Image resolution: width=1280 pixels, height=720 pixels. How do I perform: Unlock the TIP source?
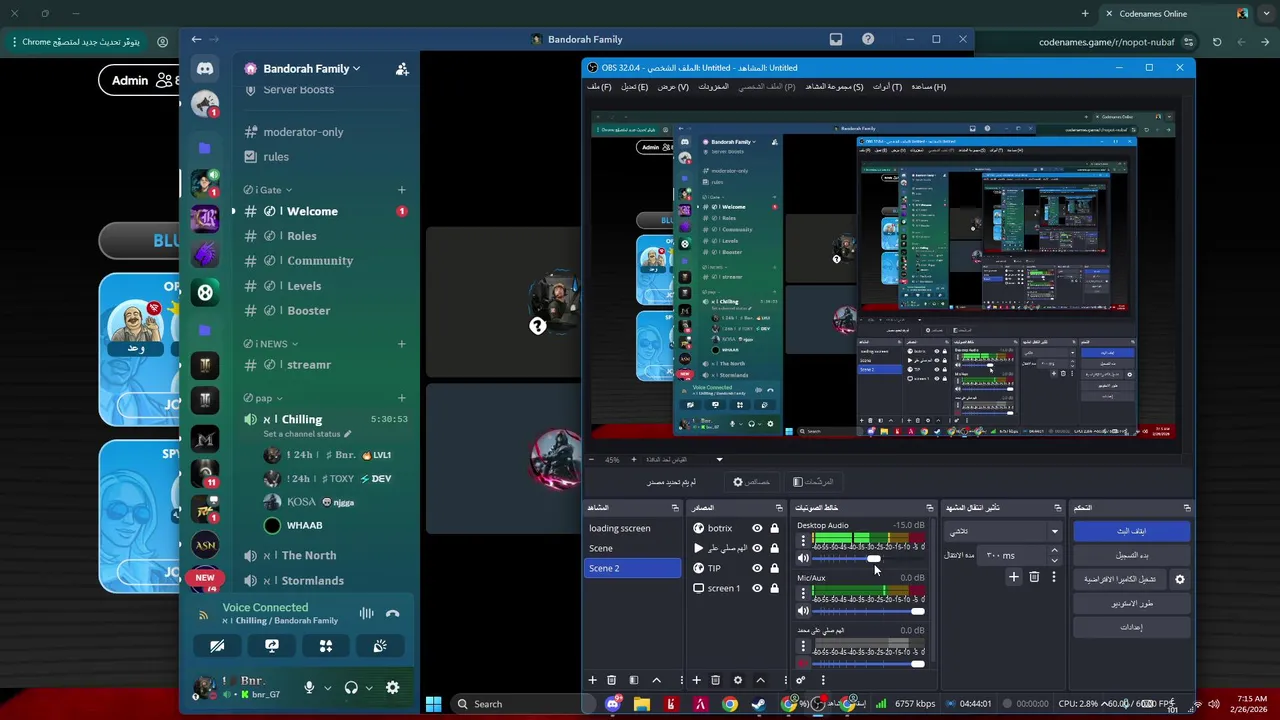[774, 568]
